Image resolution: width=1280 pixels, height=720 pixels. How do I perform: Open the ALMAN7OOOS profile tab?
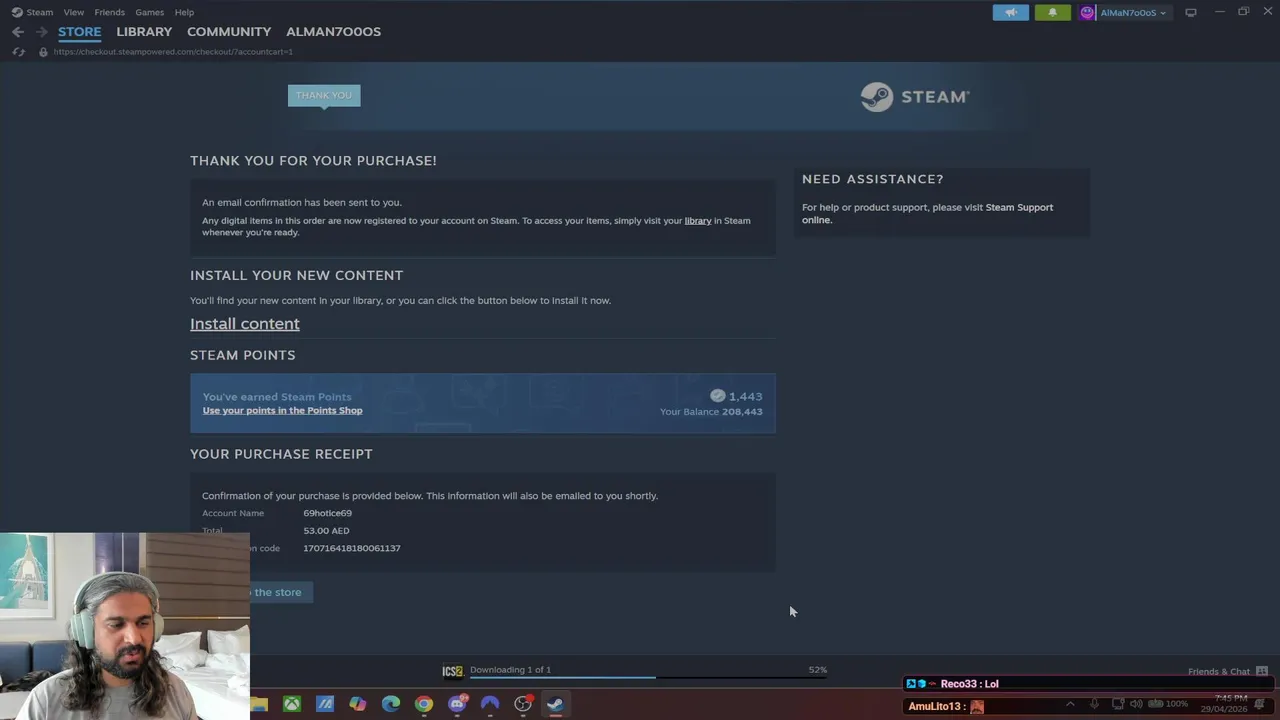pos(333,32)
